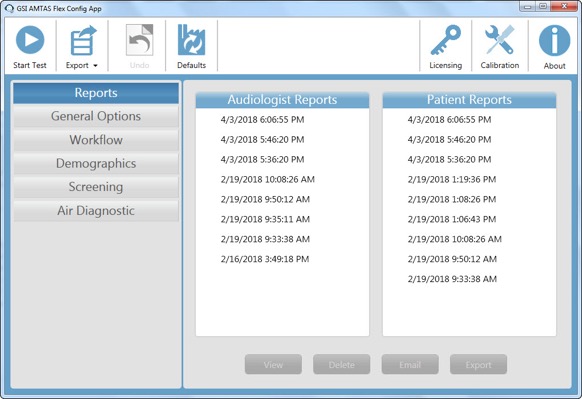Switch to General Options tab
582x399 pixels.
[x=96, y=116]
